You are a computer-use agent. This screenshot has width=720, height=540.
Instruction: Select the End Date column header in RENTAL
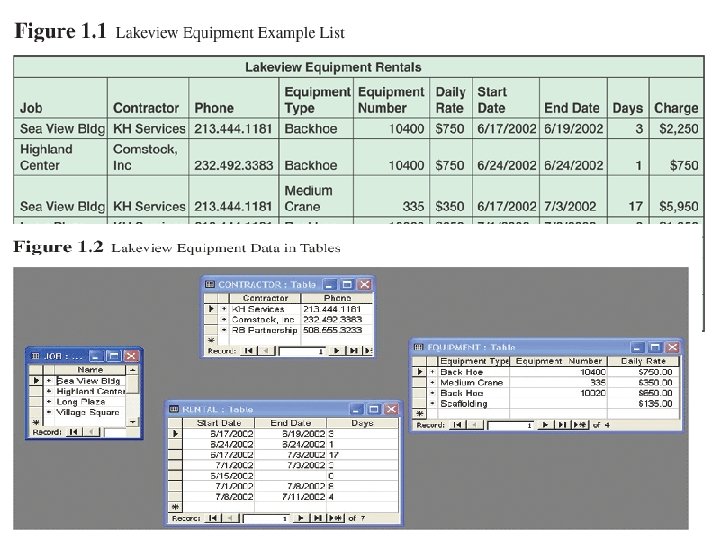(x=290, y=423)
